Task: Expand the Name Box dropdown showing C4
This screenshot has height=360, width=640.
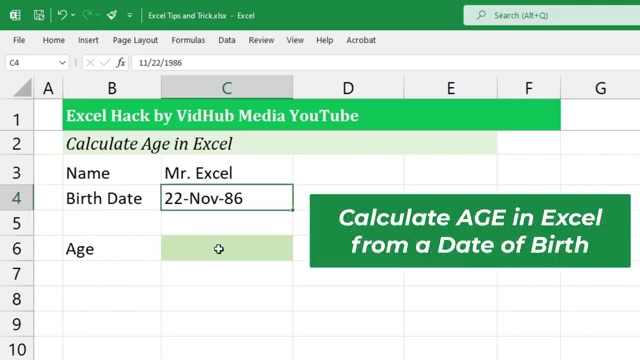Action: pyautogui.click(x=62, y=63)
